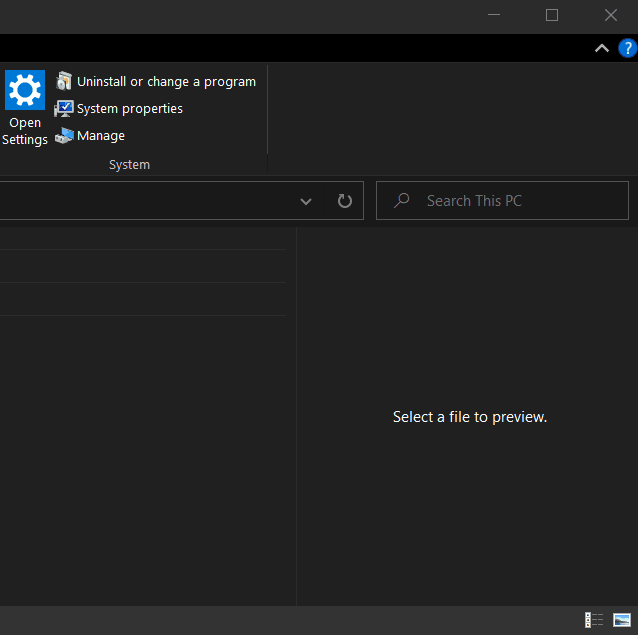Minimize the File Explorer window
638x635 pixels.
tap(493, 15)
